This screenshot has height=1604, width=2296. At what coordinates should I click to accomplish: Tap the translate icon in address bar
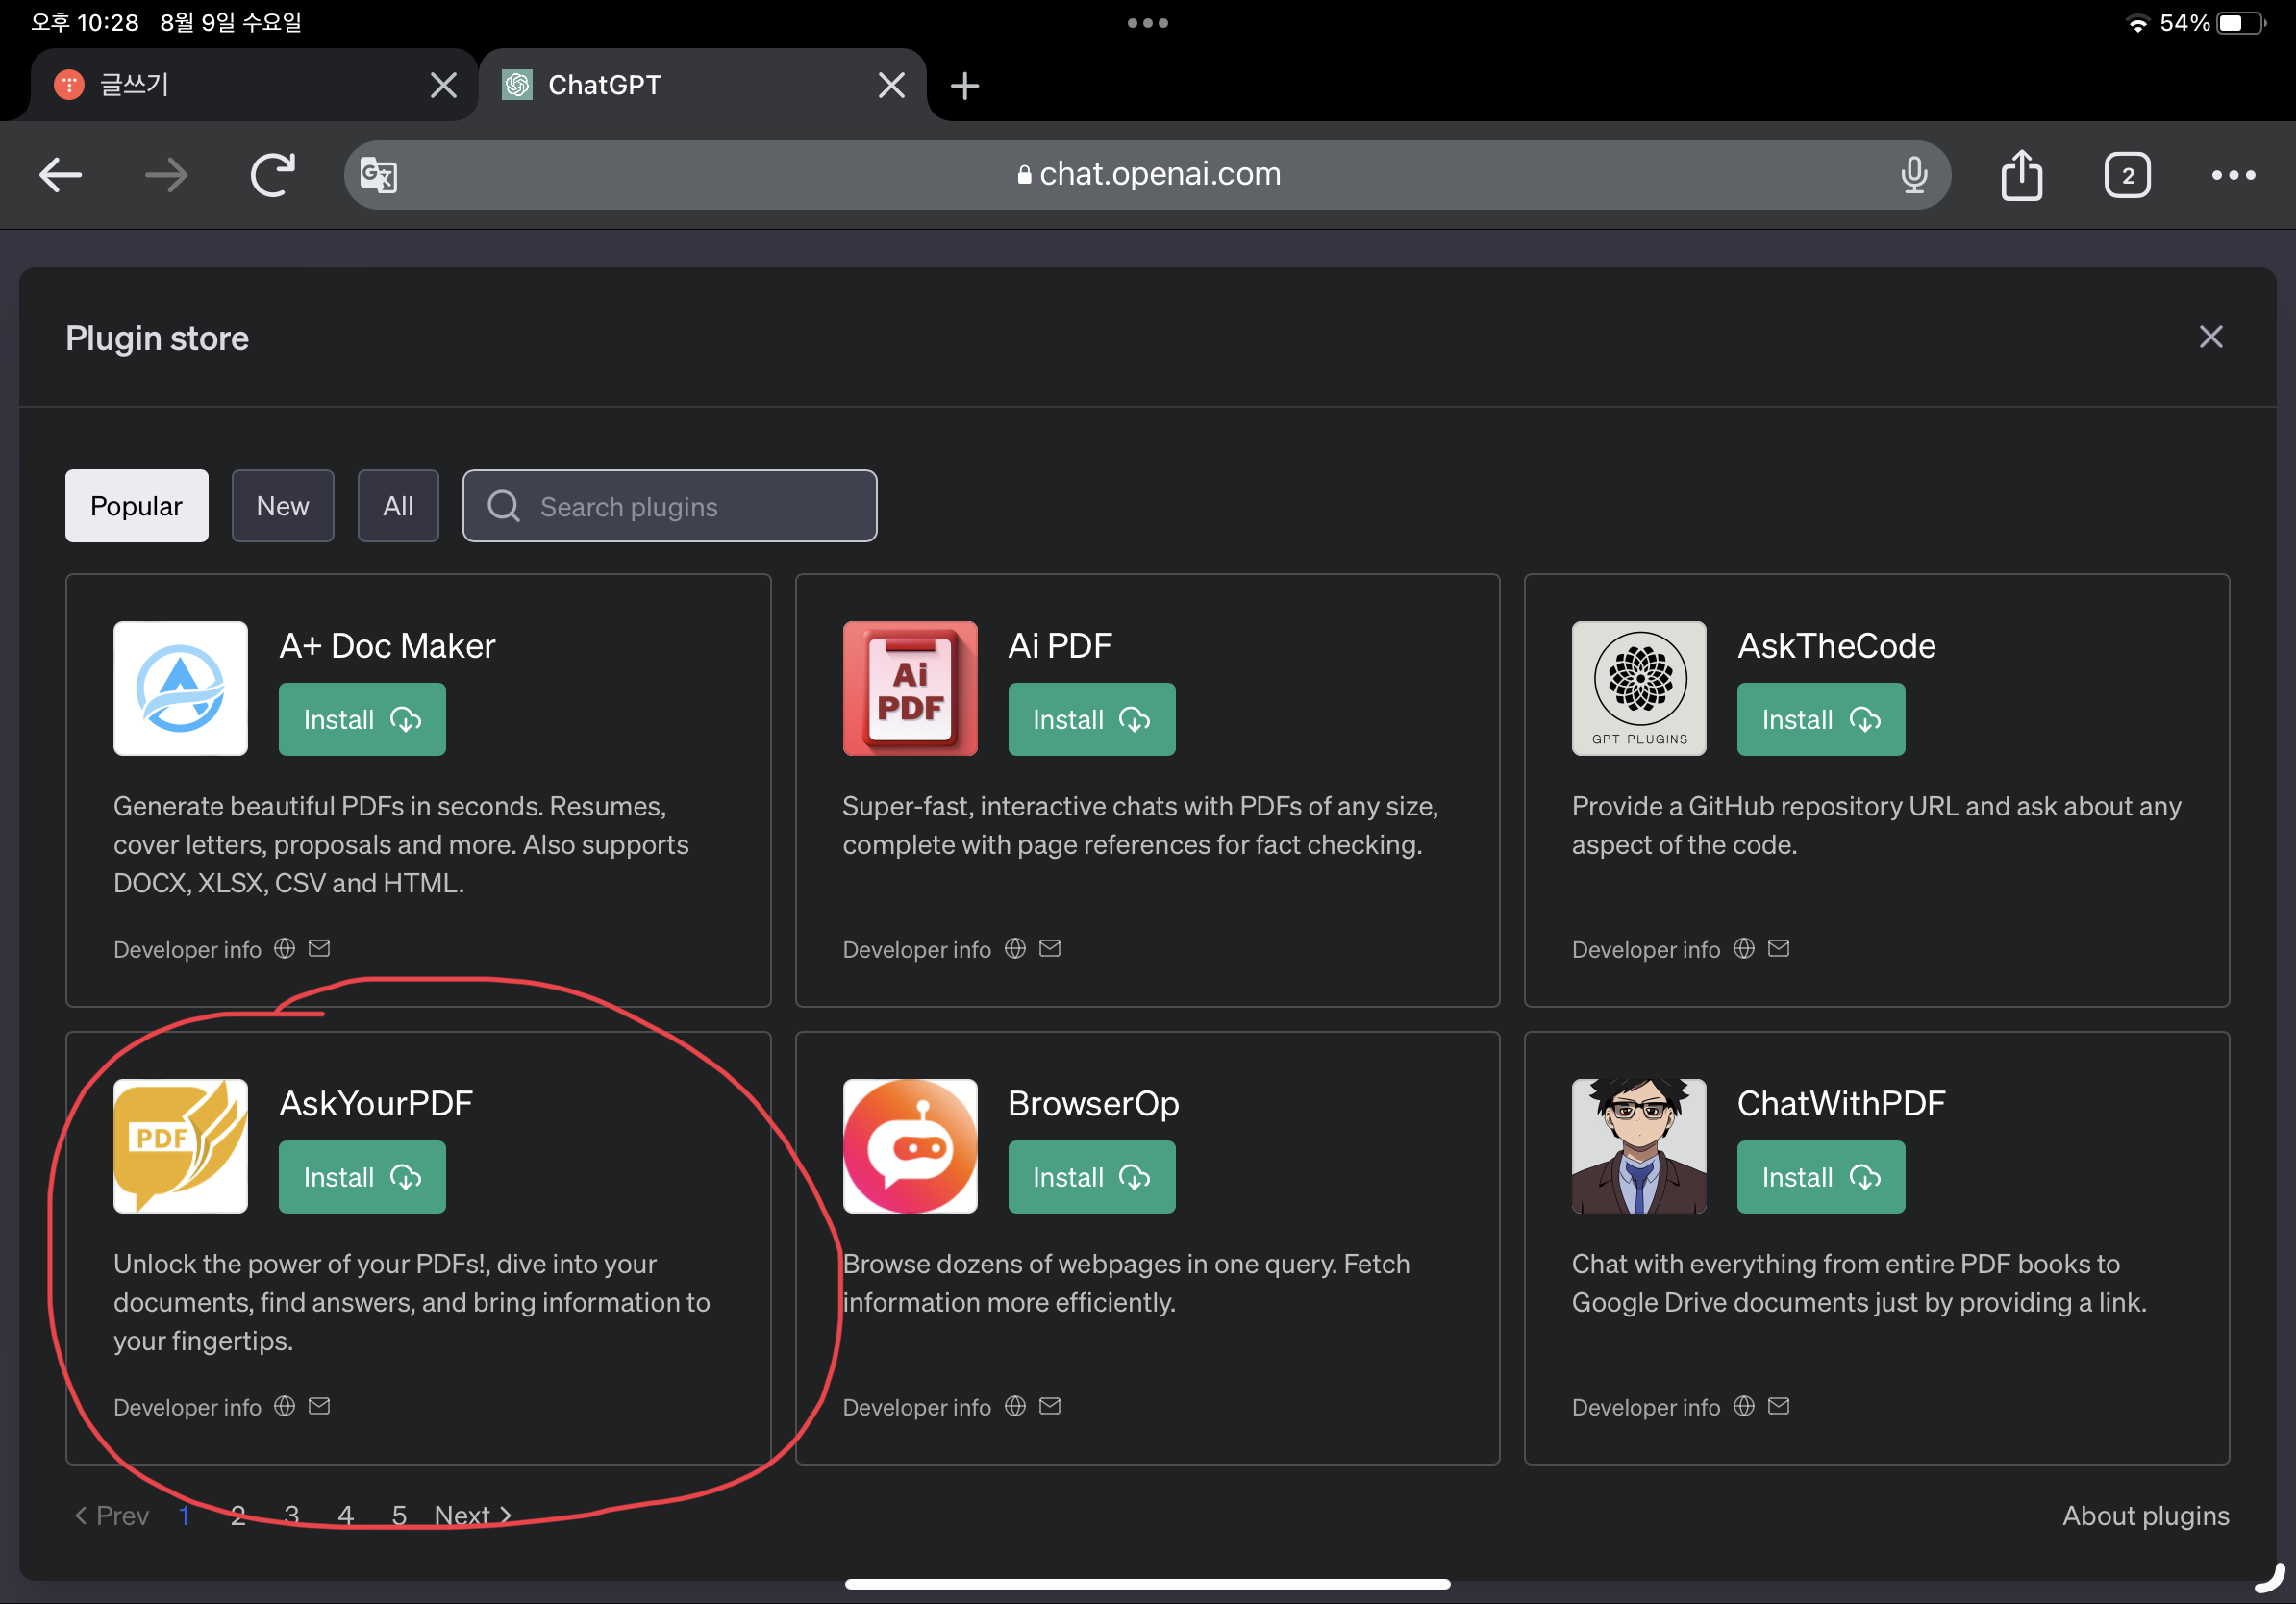[x=379, y=176]
